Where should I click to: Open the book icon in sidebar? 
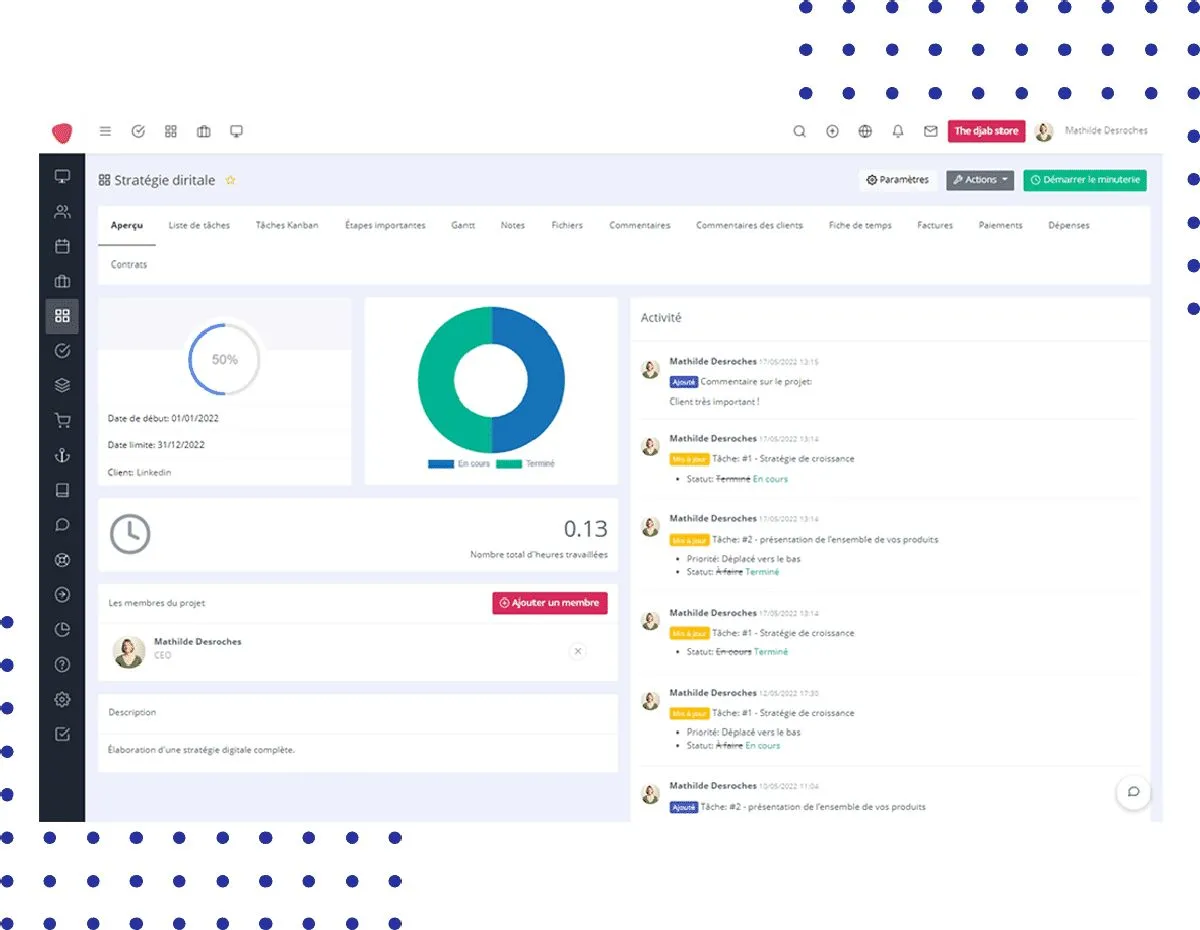(x=62, y=490)
